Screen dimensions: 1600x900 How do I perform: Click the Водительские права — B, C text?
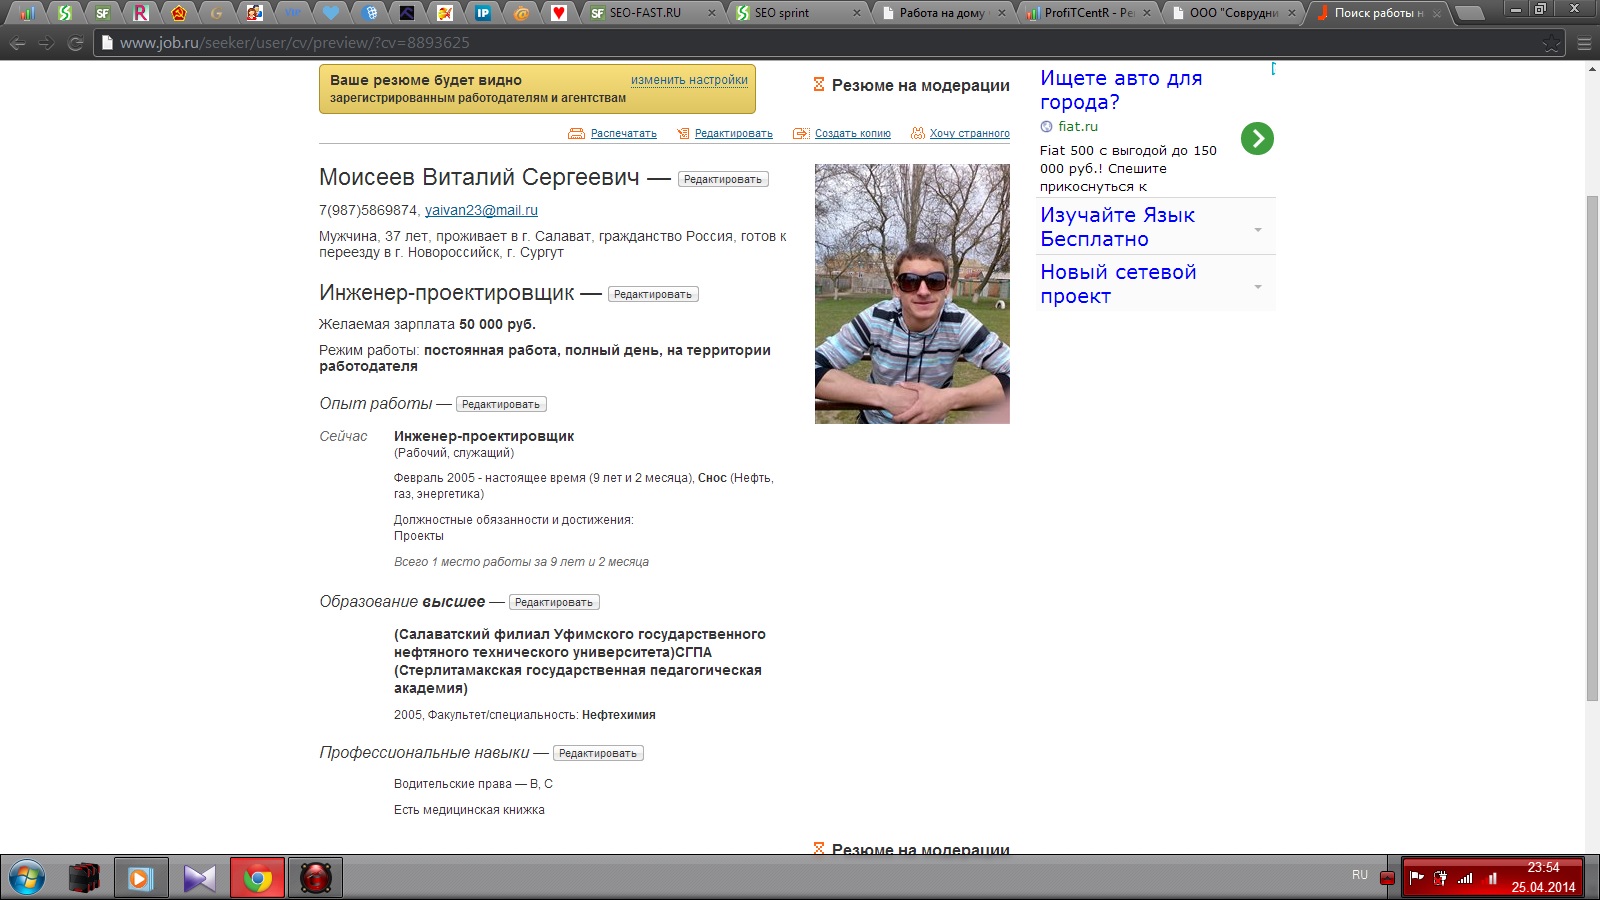(x=473, y=784)
